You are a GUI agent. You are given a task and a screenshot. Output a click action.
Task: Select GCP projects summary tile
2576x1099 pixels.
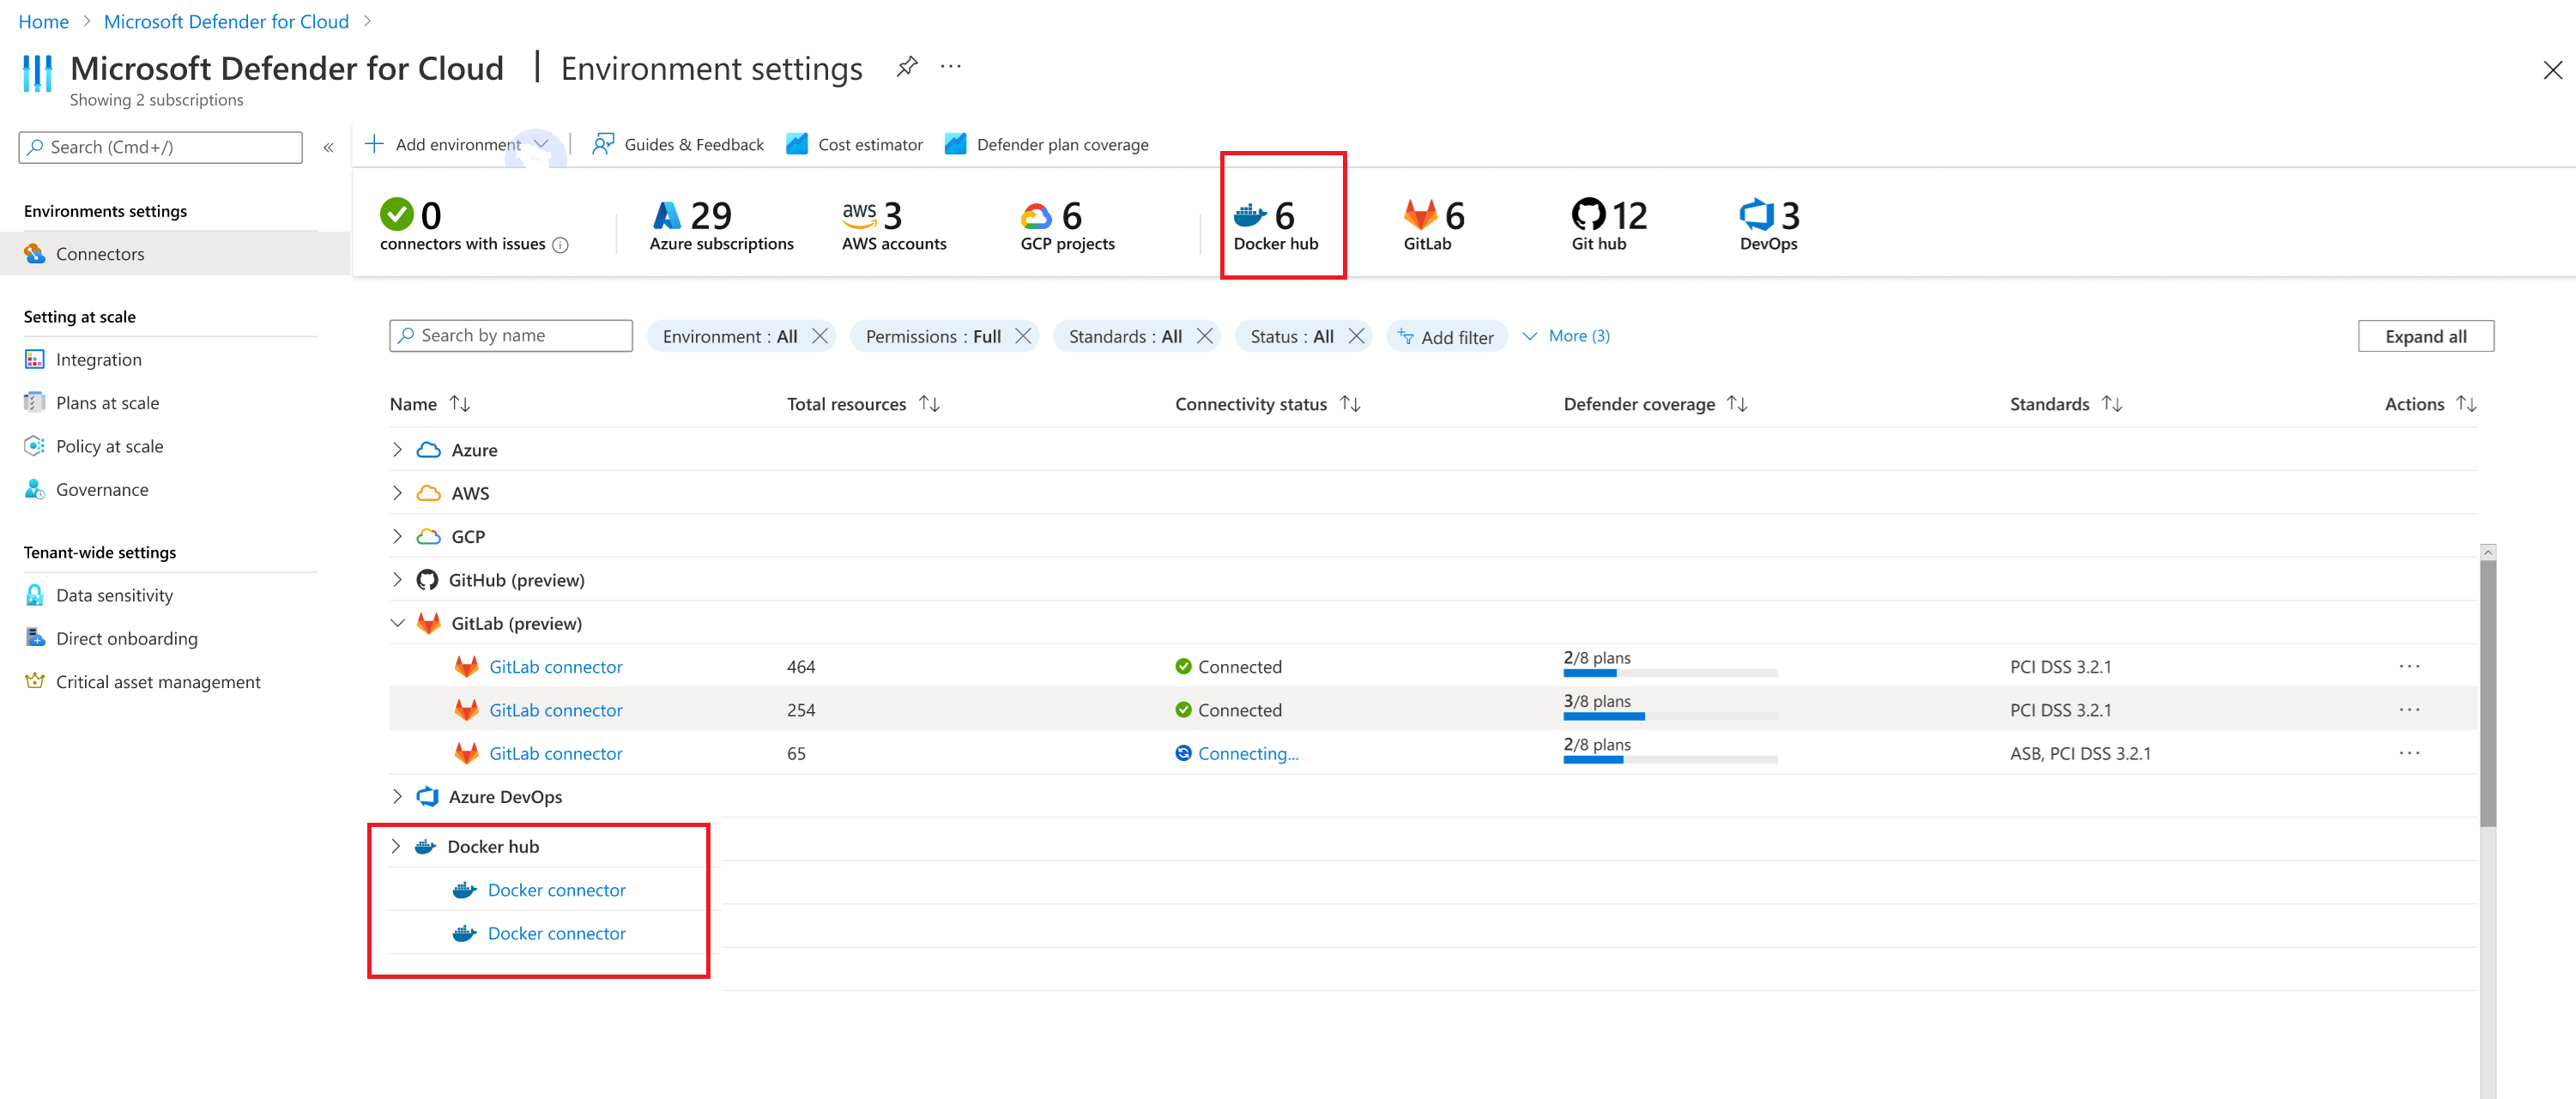pos(1067,225)
